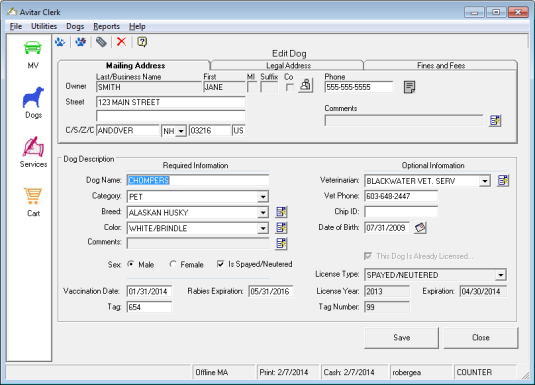Click the city ANDOVER field

click(x=128, y=130)
